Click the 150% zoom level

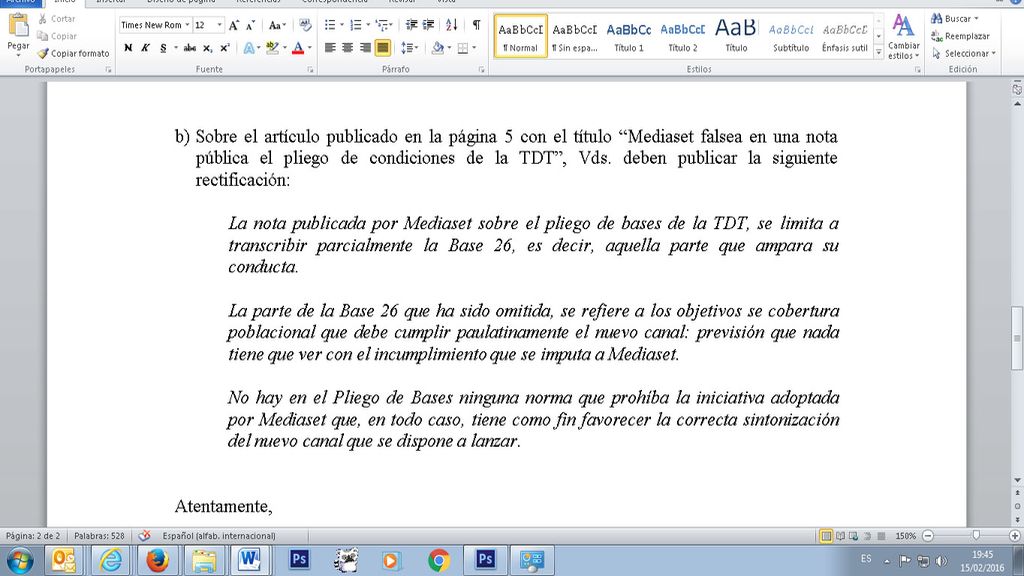tap(906, 536)
